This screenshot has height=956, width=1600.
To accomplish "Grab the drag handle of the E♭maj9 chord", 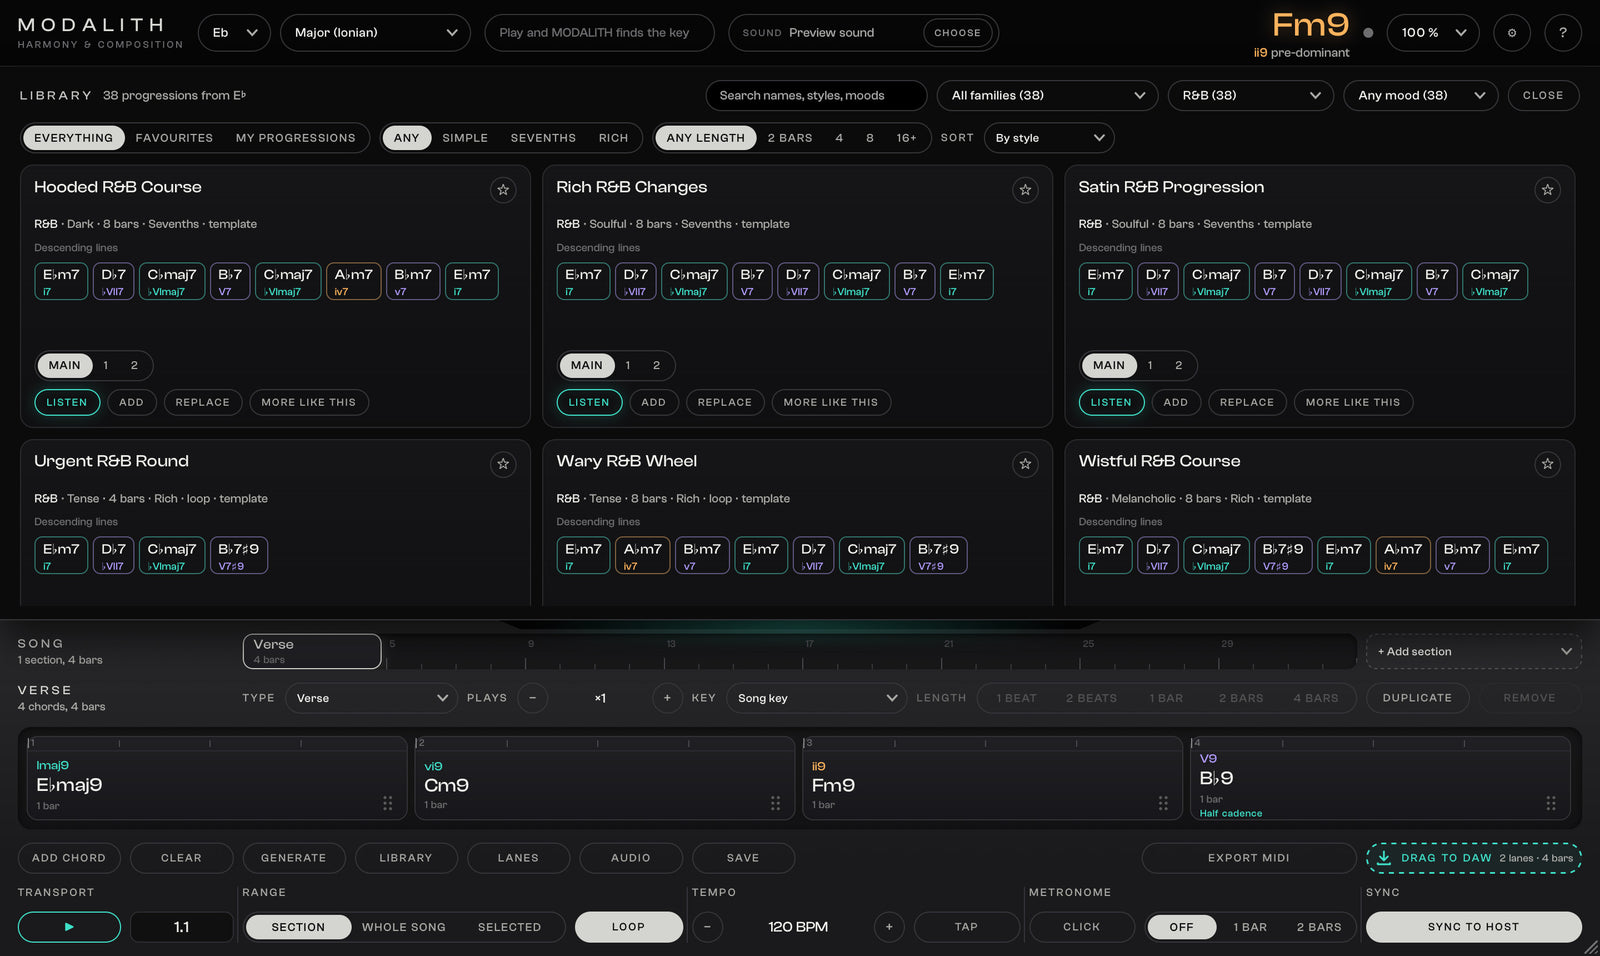I will tap(387, 803).
